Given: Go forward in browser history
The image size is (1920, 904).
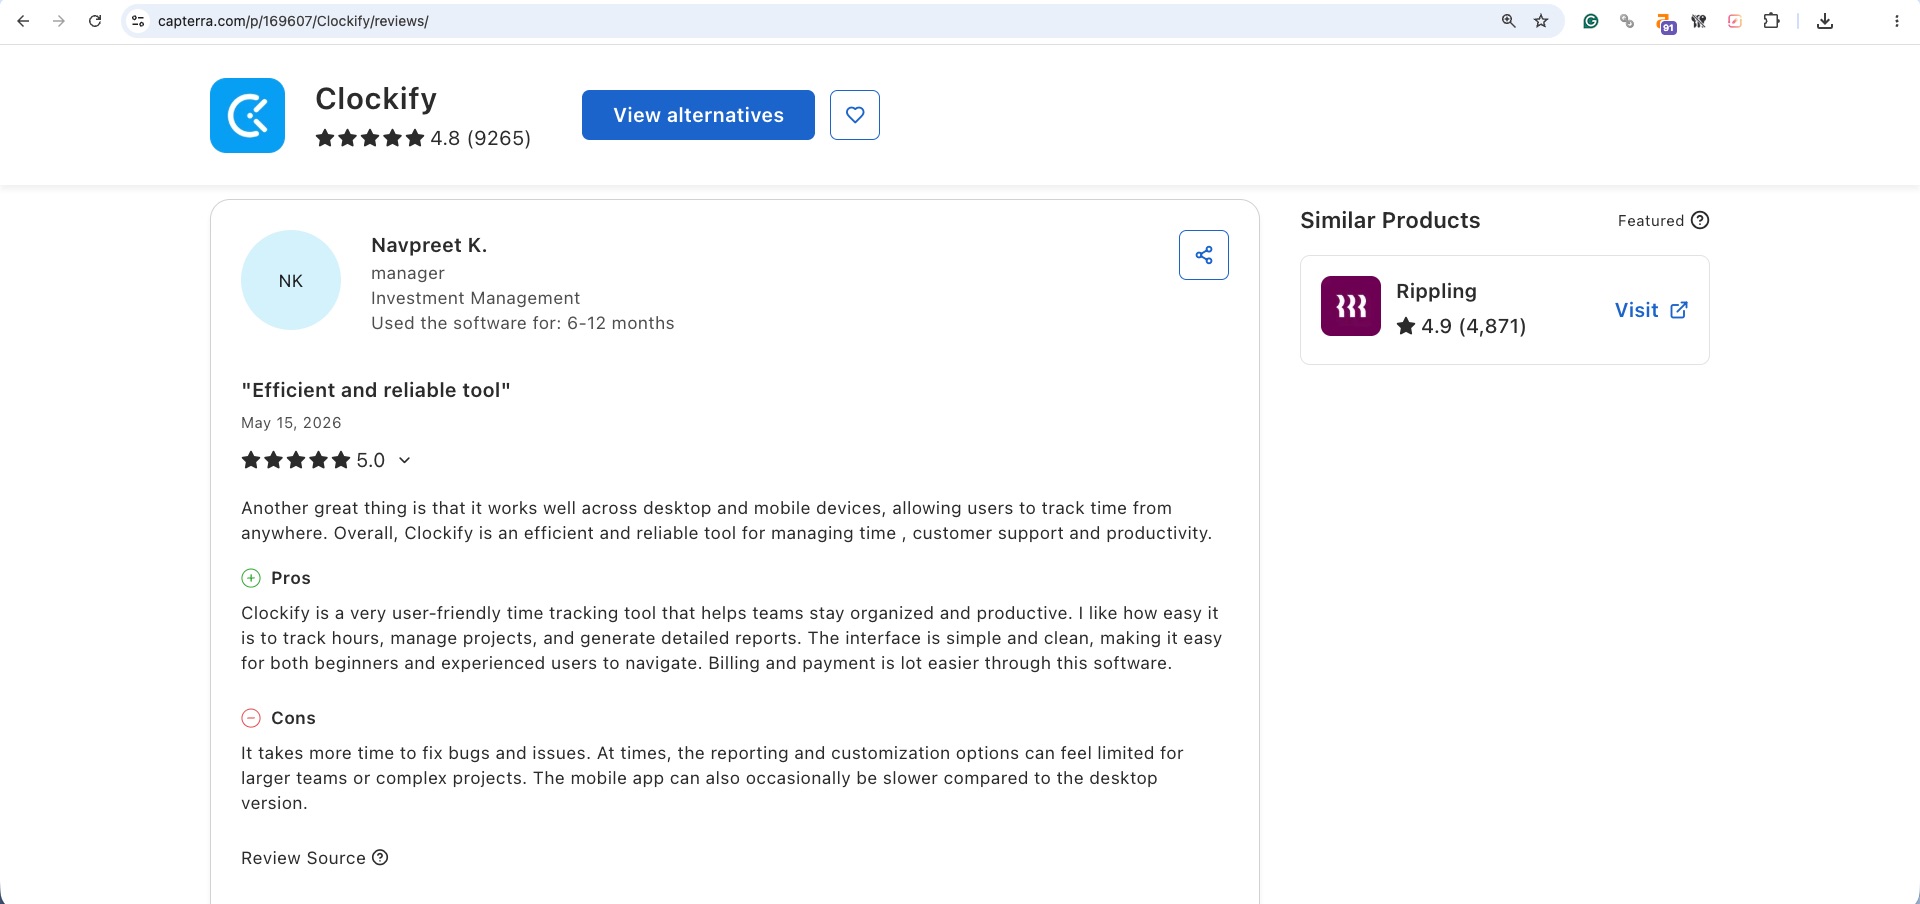Looking at the screenshot, I should [x=59, y=21].
